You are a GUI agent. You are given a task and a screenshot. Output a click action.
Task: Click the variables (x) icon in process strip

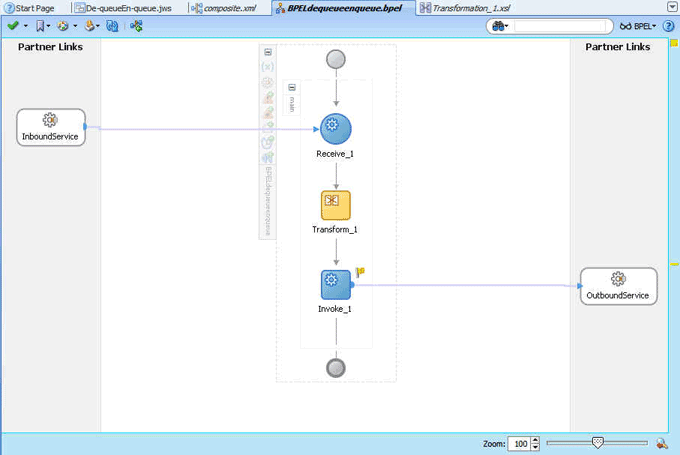(x=268, y=67)
